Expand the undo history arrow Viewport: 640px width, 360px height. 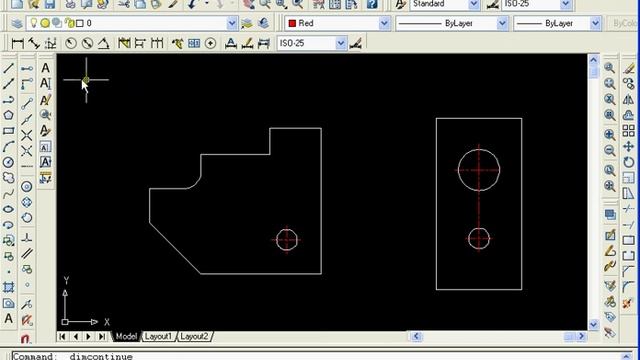tap(207, 4)
